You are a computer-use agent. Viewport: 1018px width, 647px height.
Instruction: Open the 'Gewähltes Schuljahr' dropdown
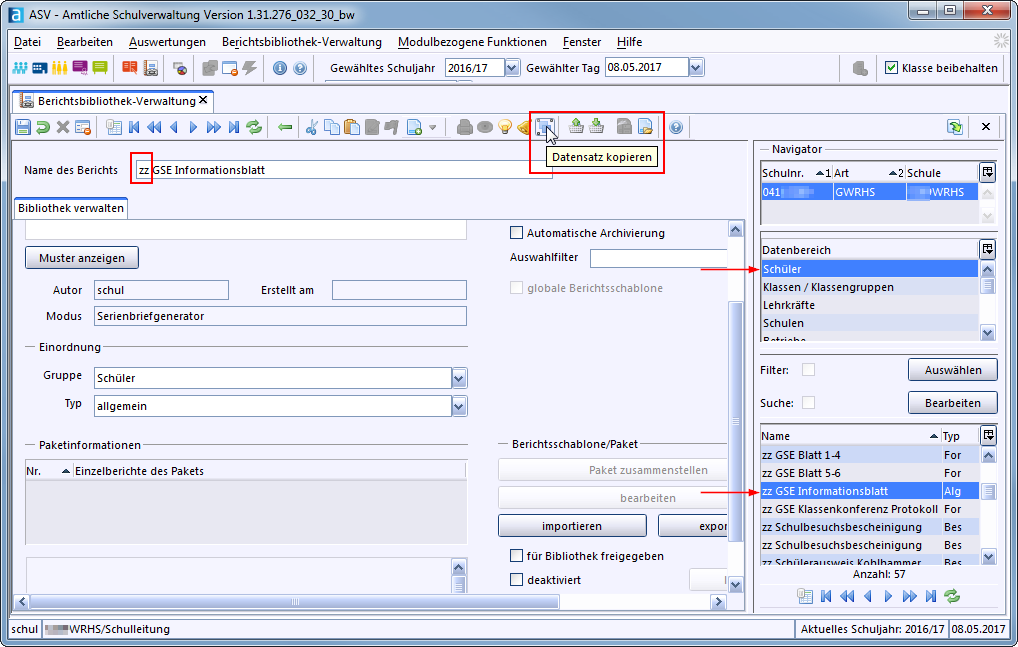pyautogui.click(x=512, y=68)
